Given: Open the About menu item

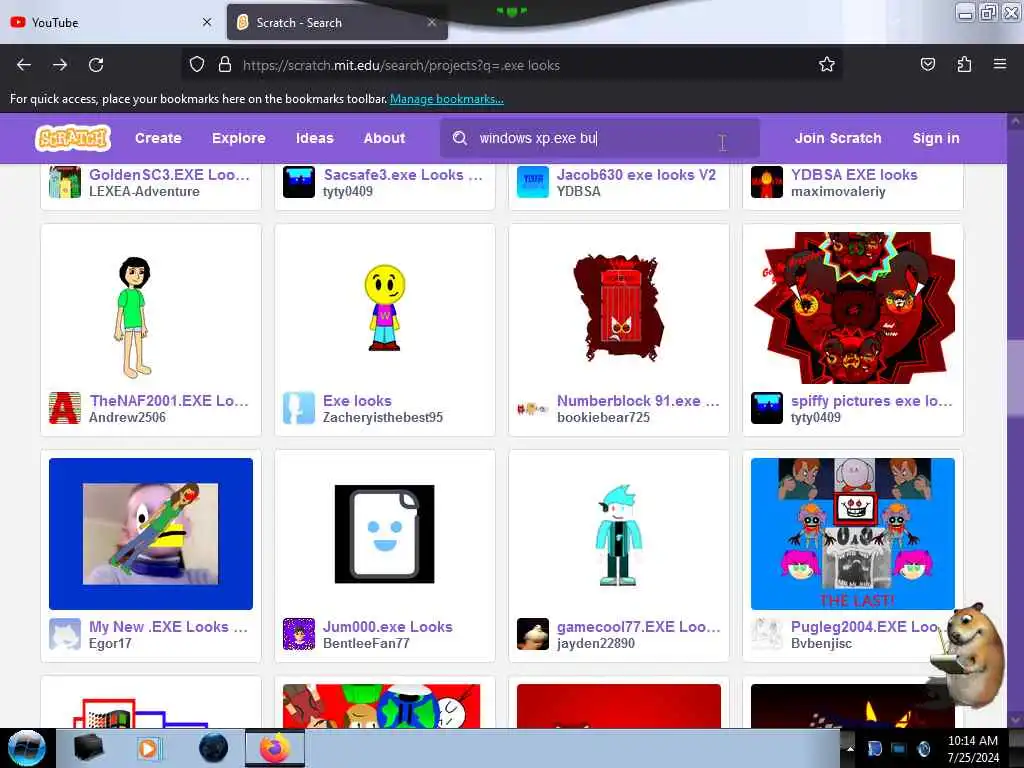Looking at the screenshot, I should click(x=385, y=138).
